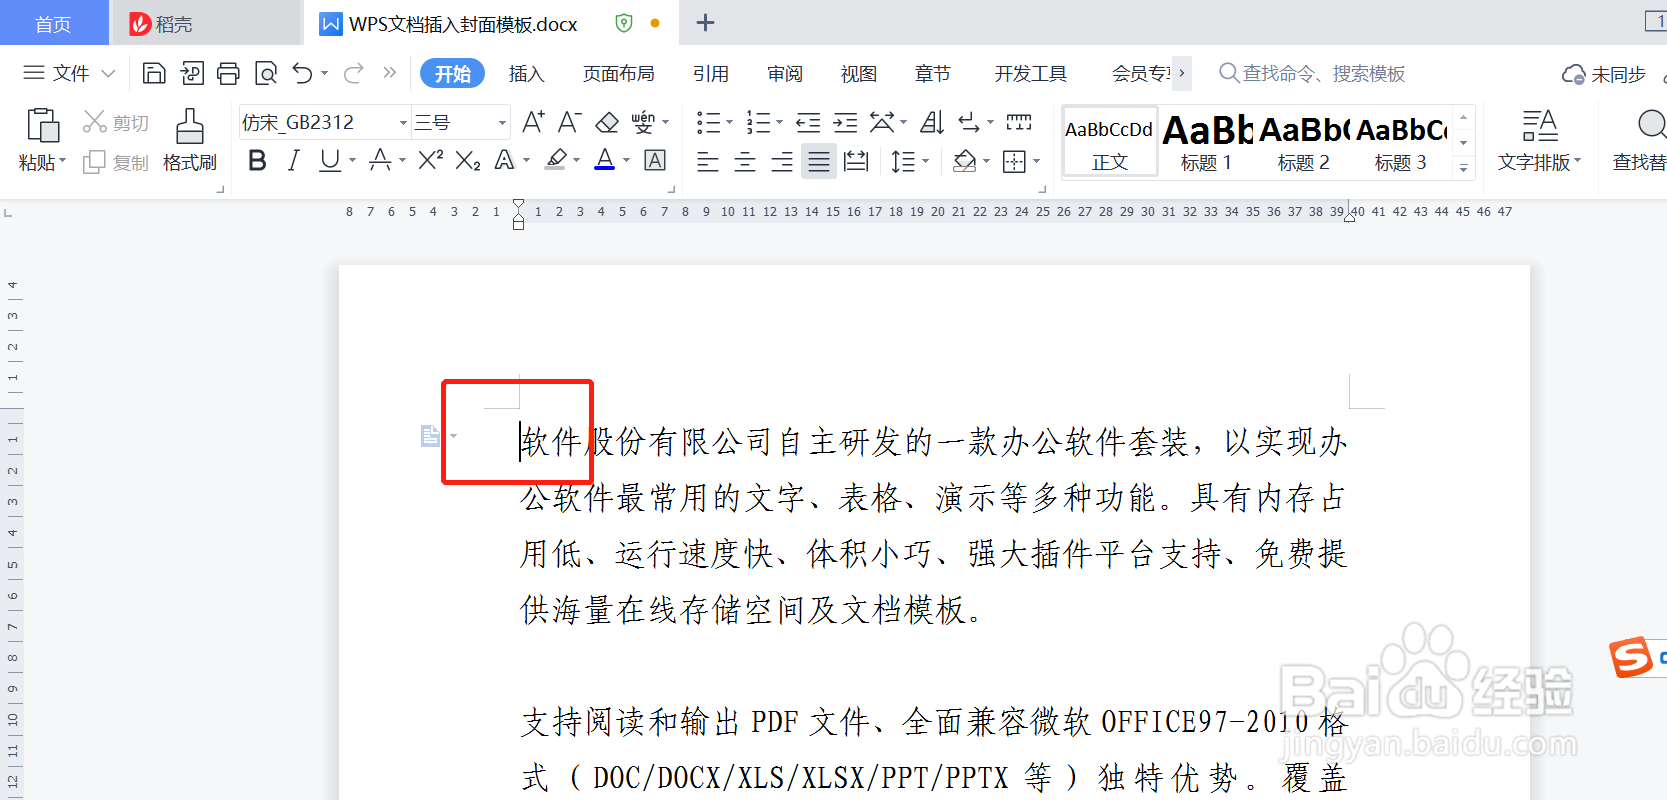Open the font dialog launcher
This screenshot has height=800, width=1667.
[x=671, y=189]
